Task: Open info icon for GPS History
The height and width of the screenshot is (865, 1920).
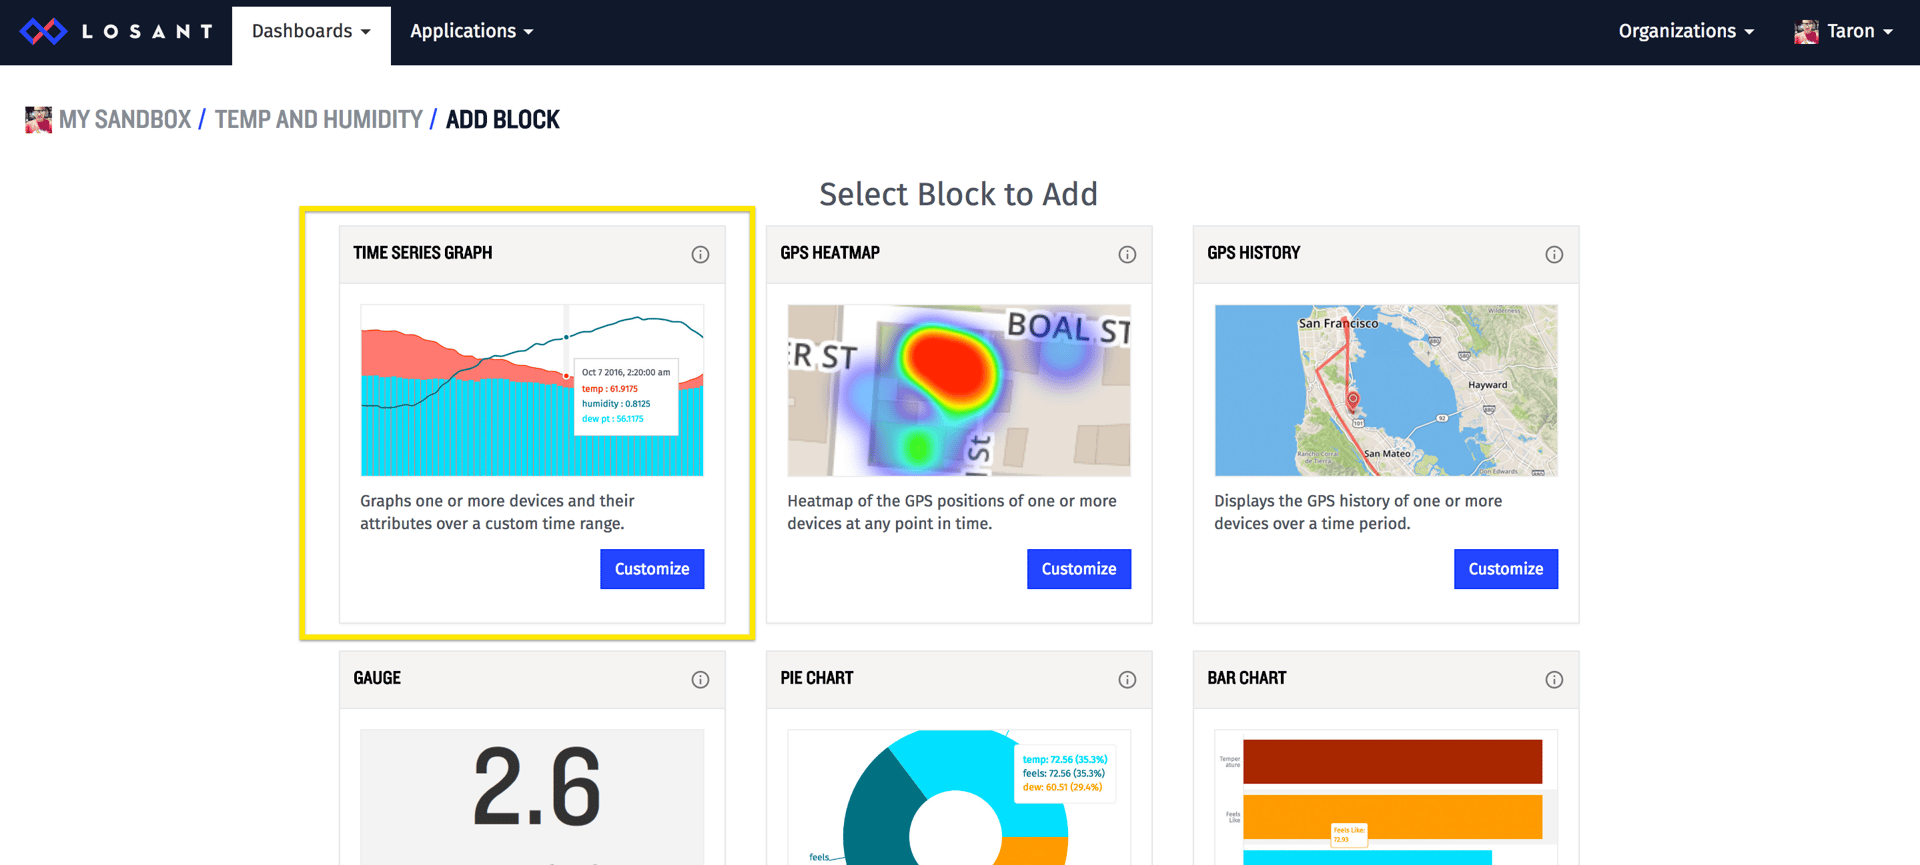Action: [x=1554, y=254]
